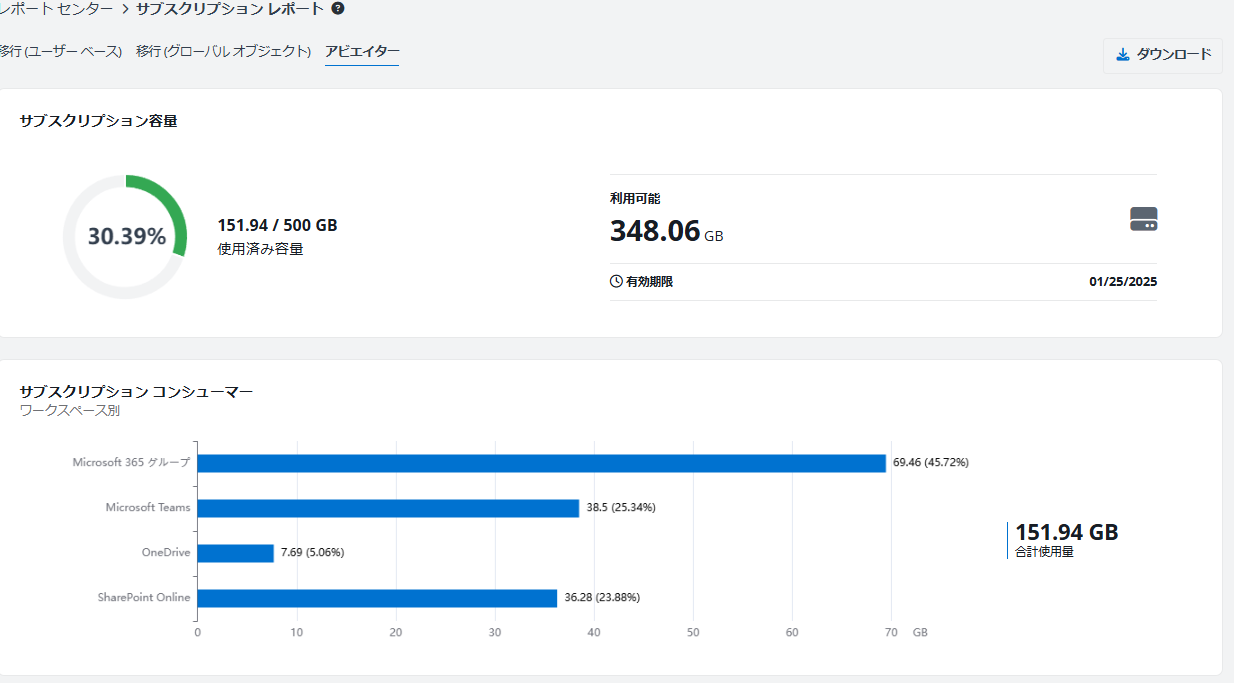Click the OneDrive usage bar

click(x=235, y=553)
